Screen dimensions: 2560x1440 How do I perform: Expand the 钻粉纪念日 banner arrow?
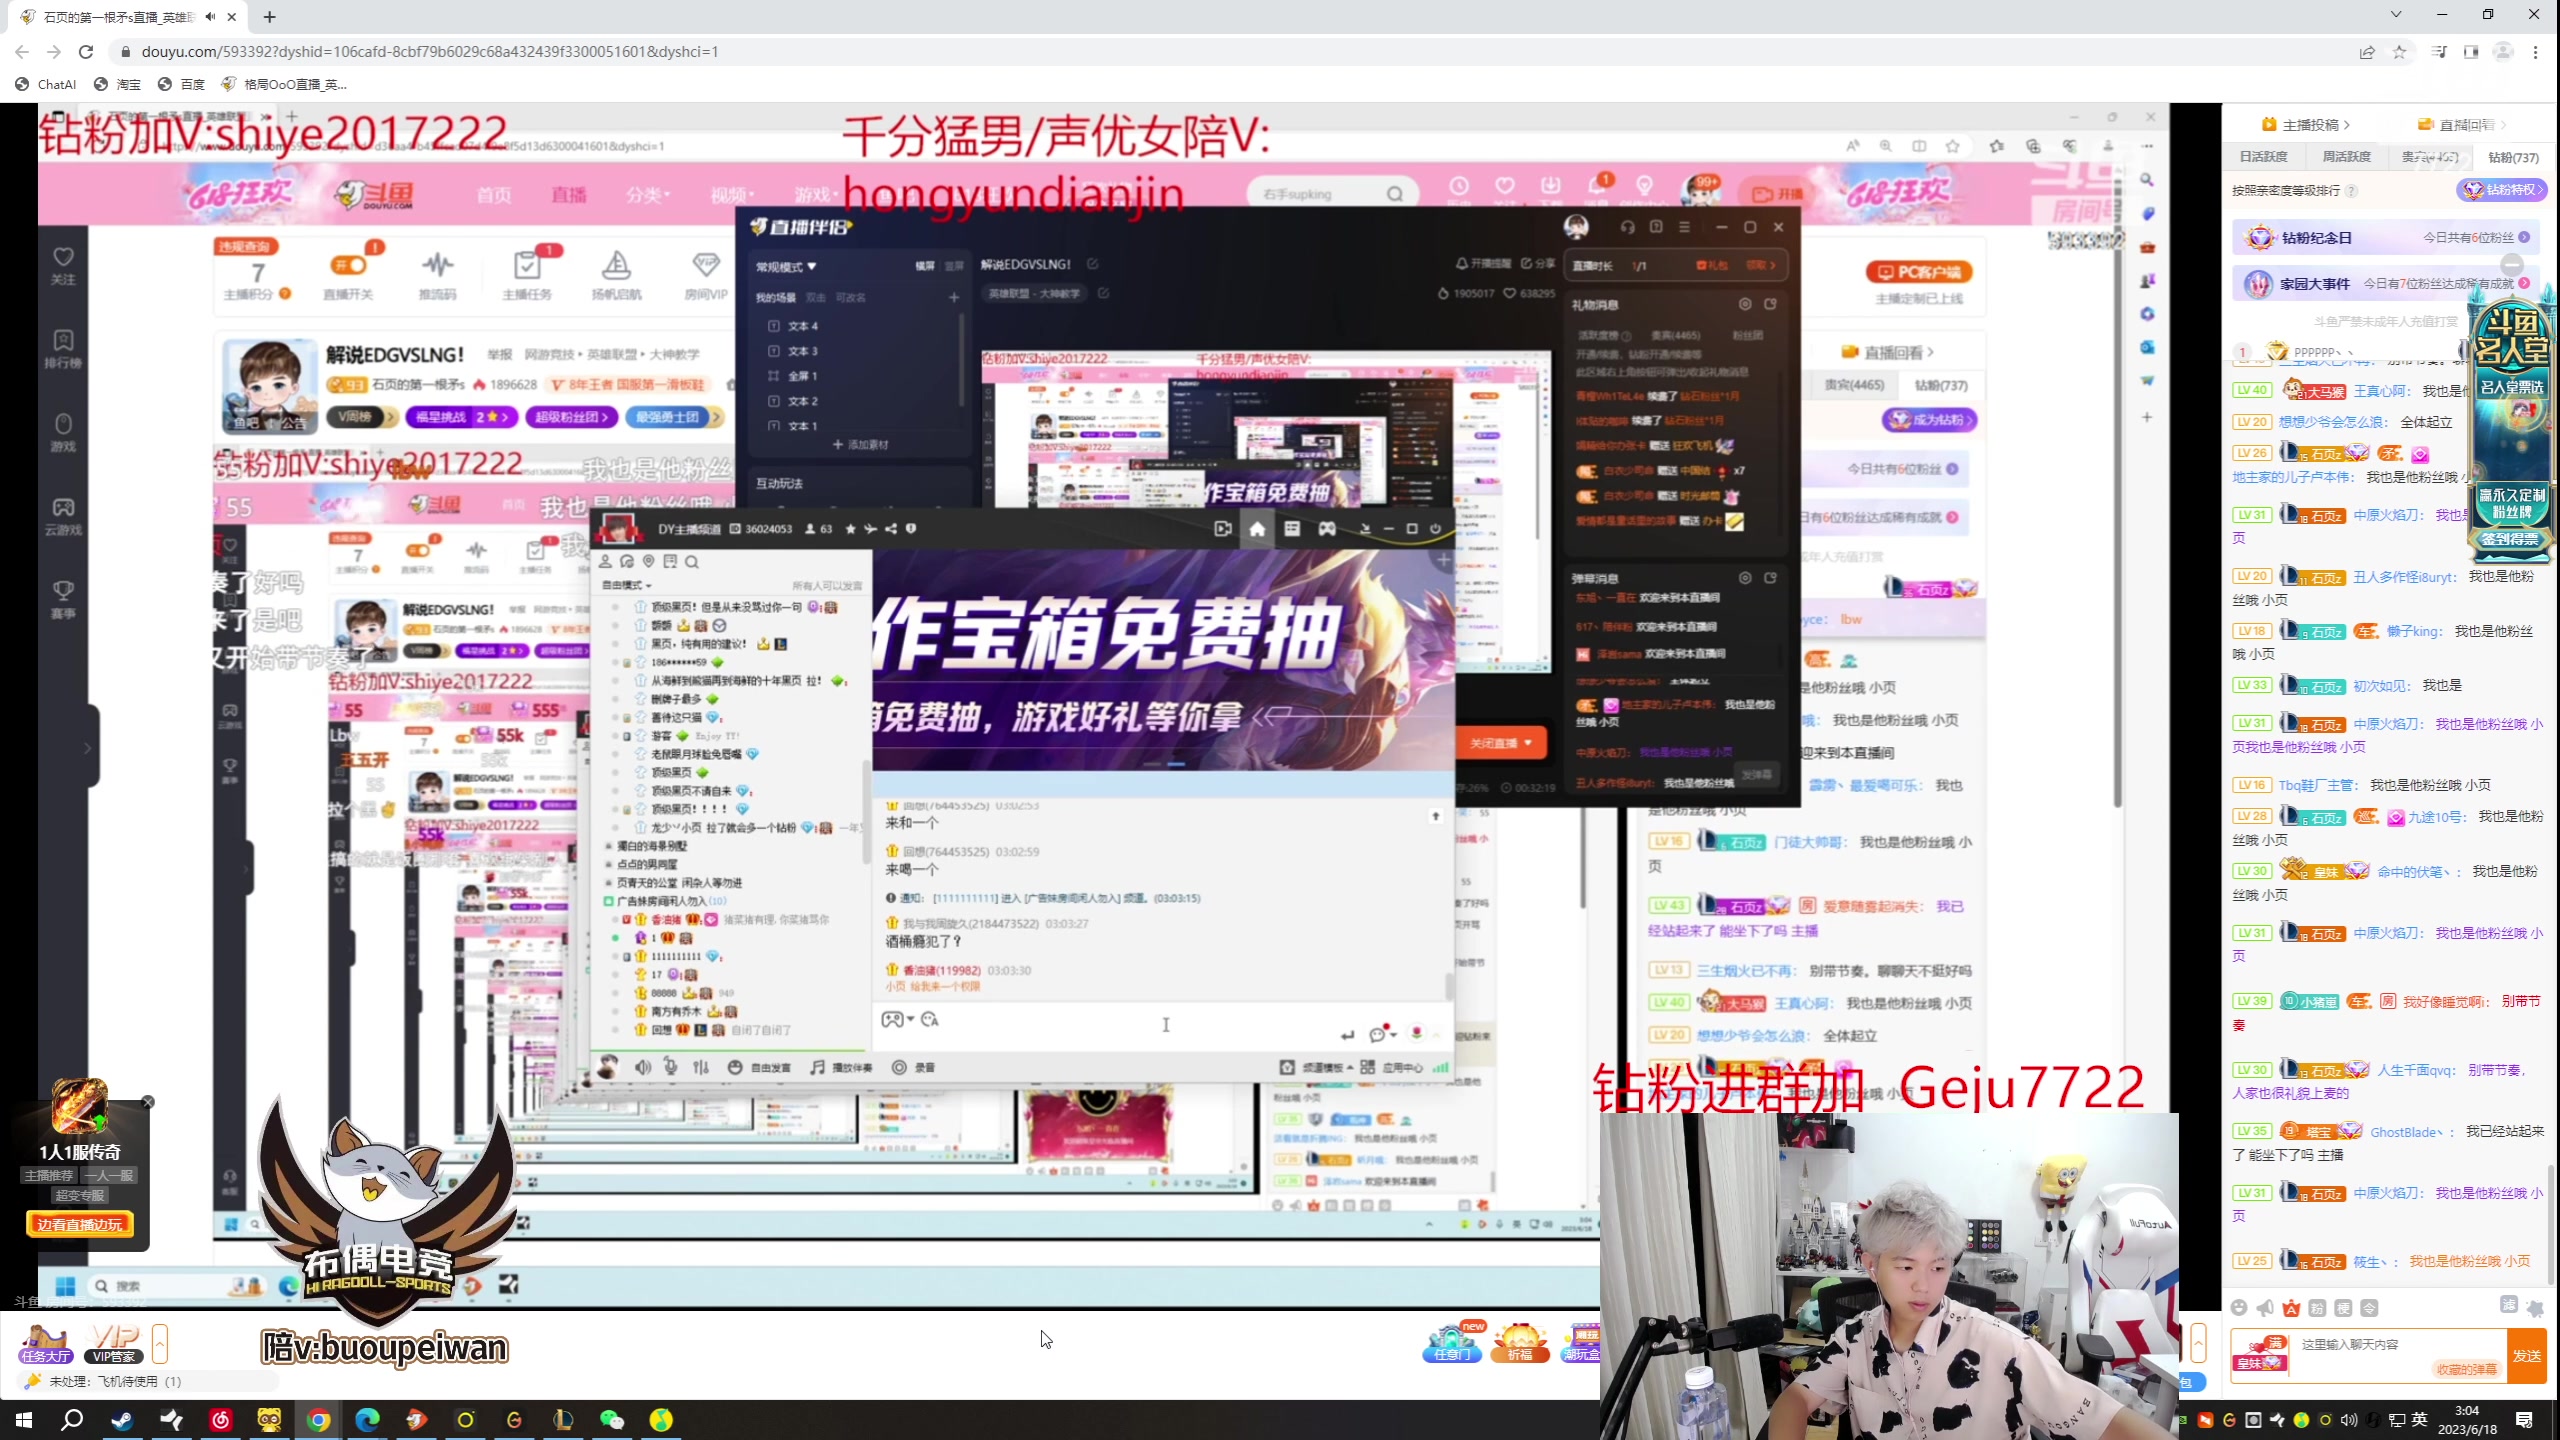[x=2525, y=238]
